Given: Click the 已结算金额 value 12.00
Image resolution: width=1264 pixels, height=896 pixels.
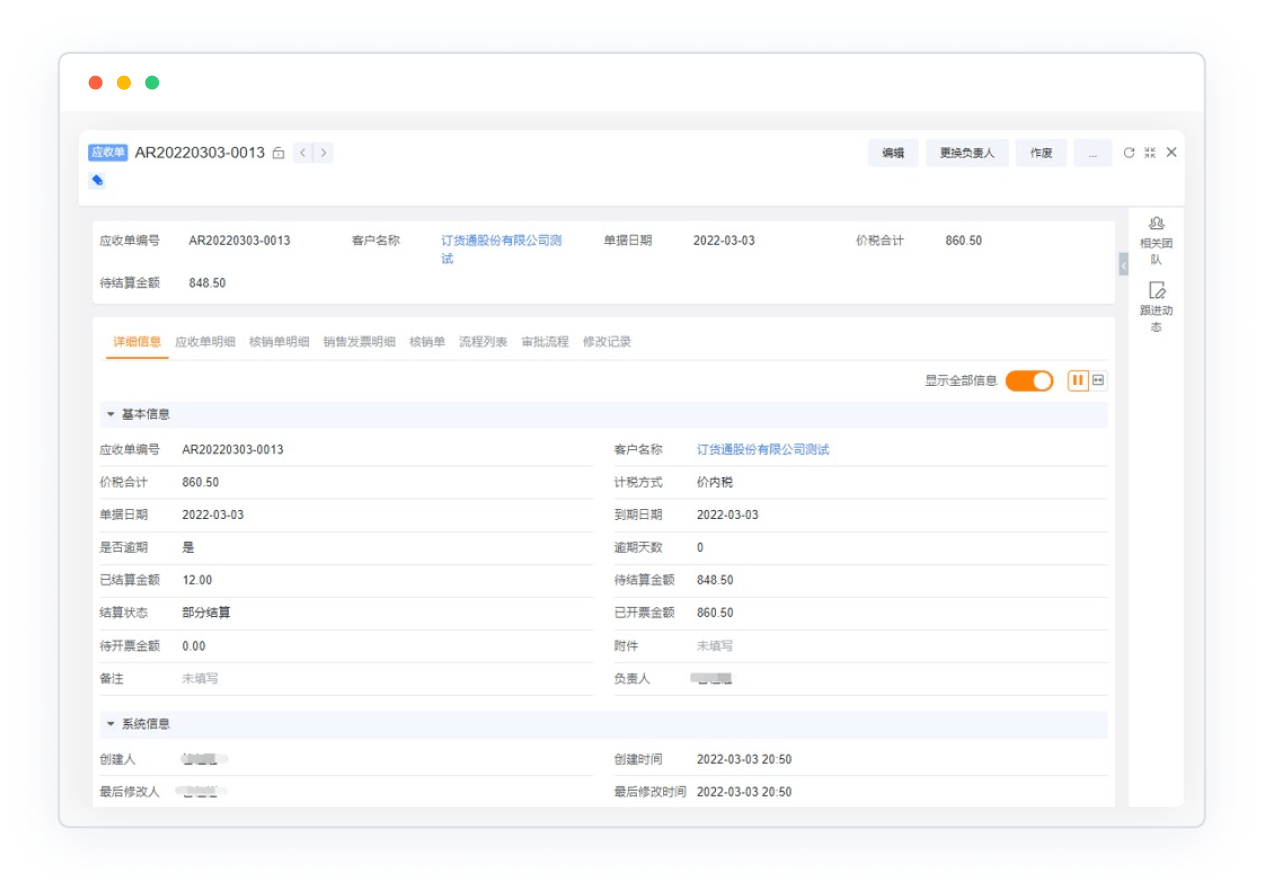Looking at the screenshot, I should tap(197, 580).
